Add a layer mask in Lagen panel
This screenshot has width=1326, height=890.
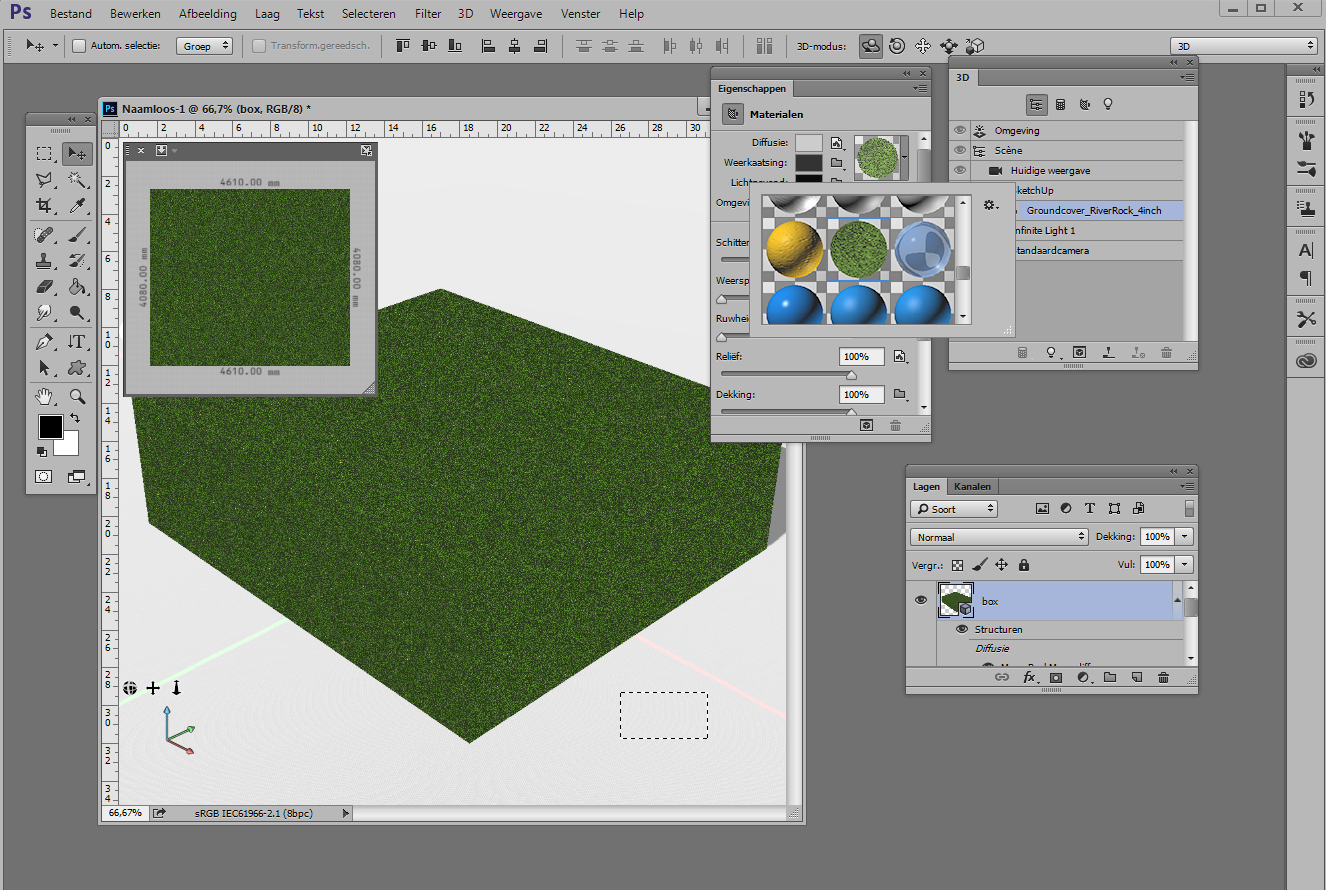pos(1055,678)
